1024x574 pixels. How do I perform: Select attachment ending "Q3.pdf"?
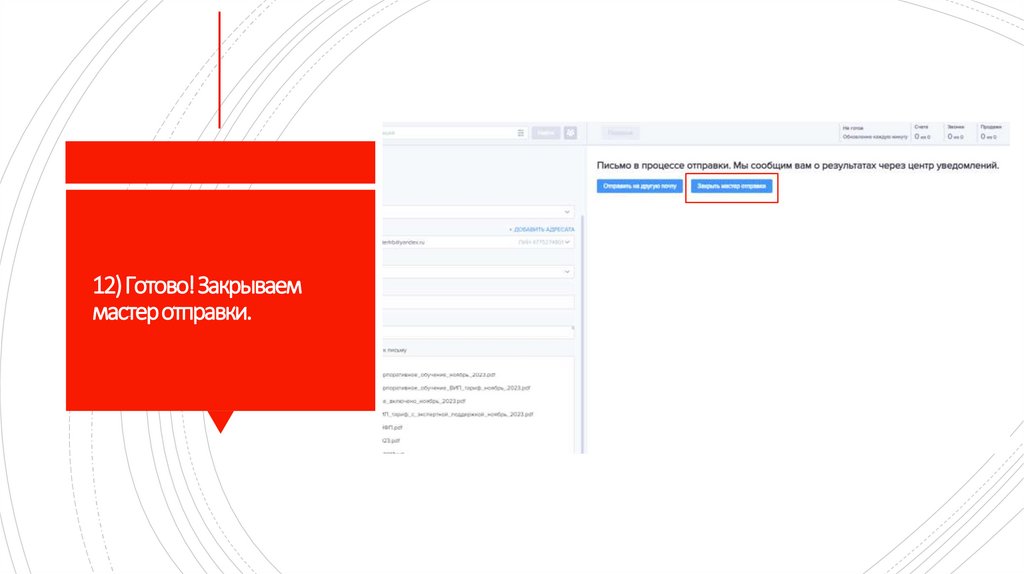391,441
